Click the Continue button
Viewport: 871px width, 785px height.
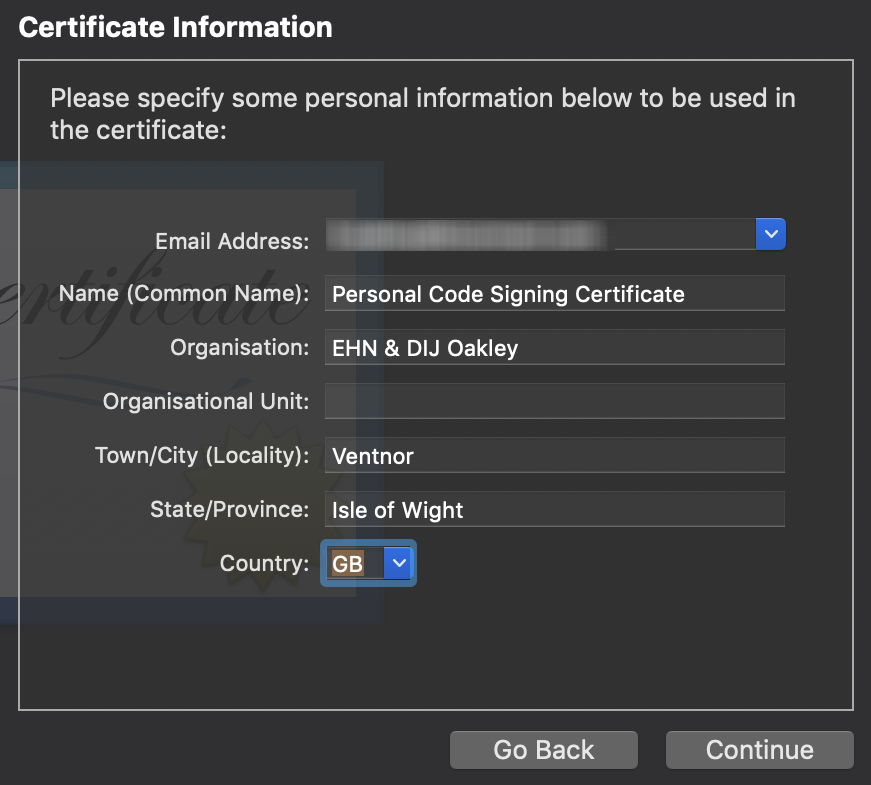tap(759, 749)
